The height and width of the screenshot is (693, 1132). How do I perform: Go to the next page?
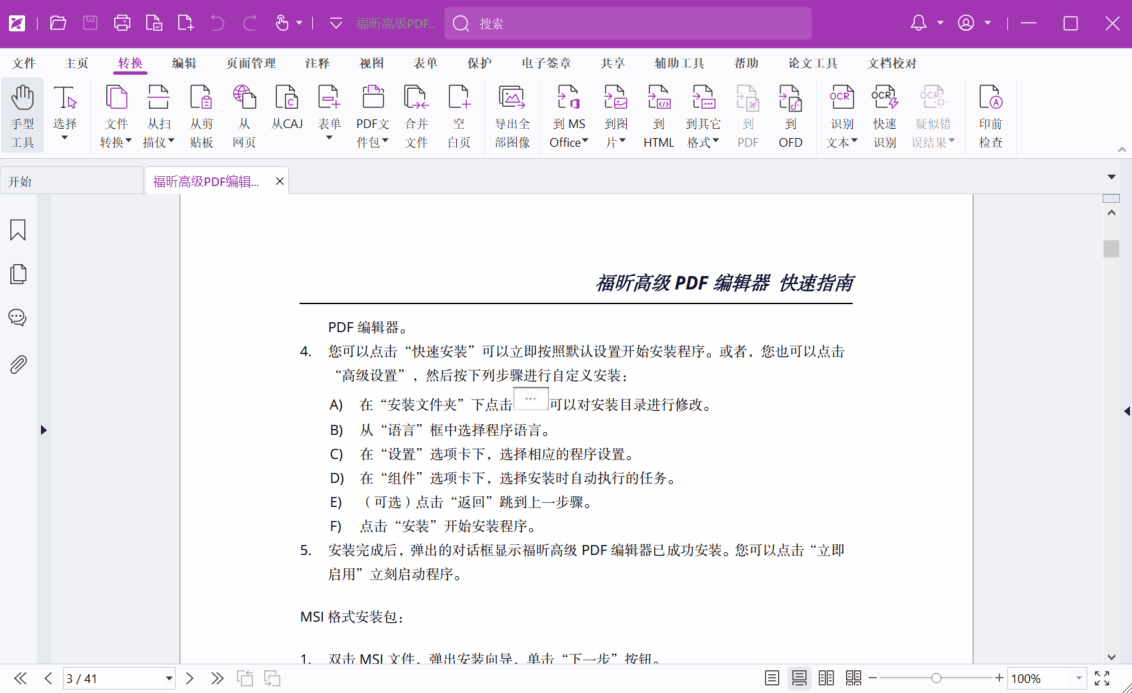[190, 678]
